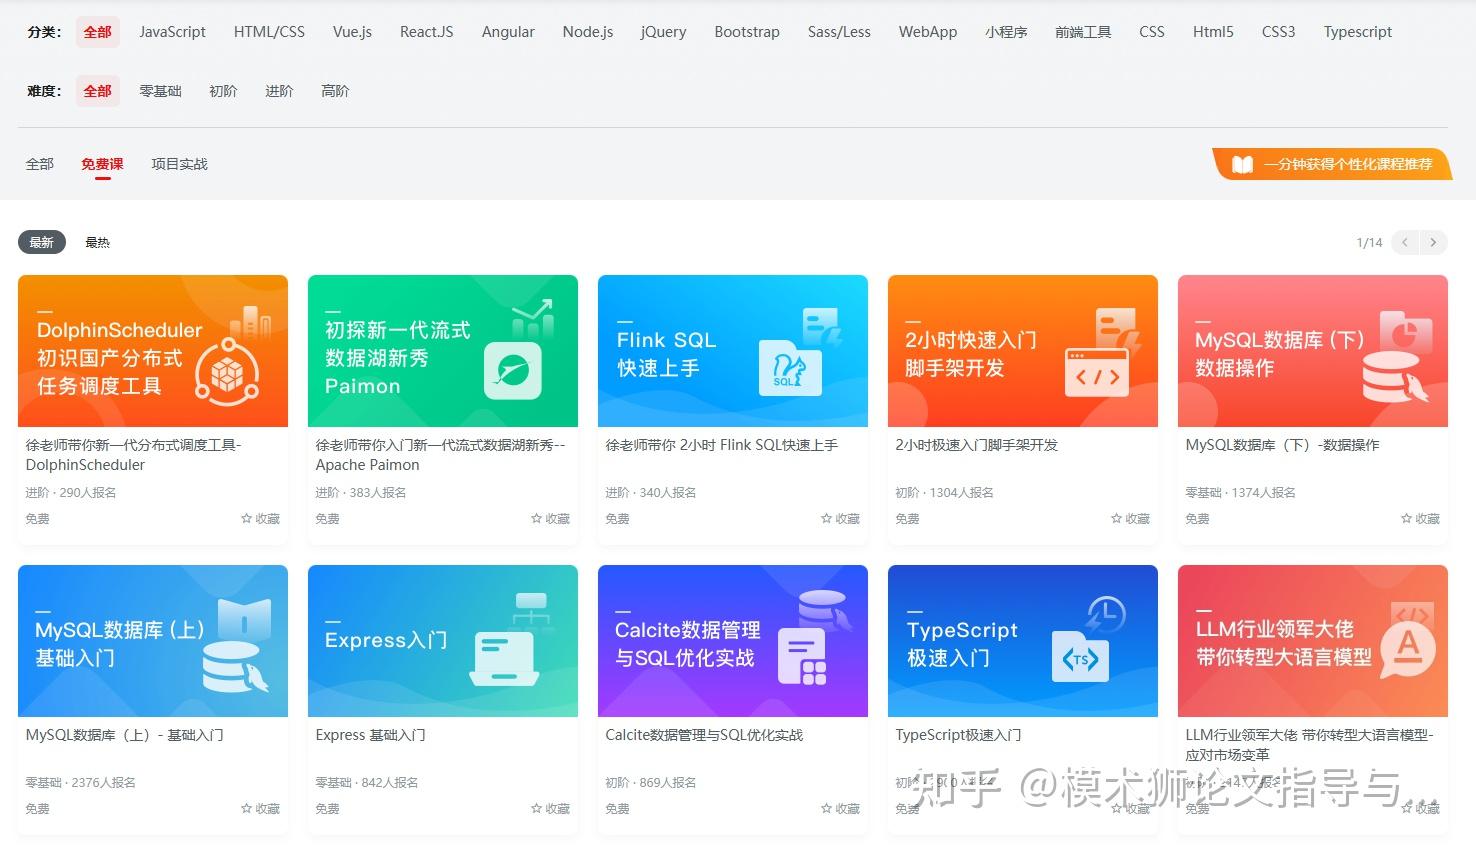The width and height of the screenshot is (1476, 848).
Task: Open the LLM行业领军大佬 course thumbnail
Action: [1313, 641]
